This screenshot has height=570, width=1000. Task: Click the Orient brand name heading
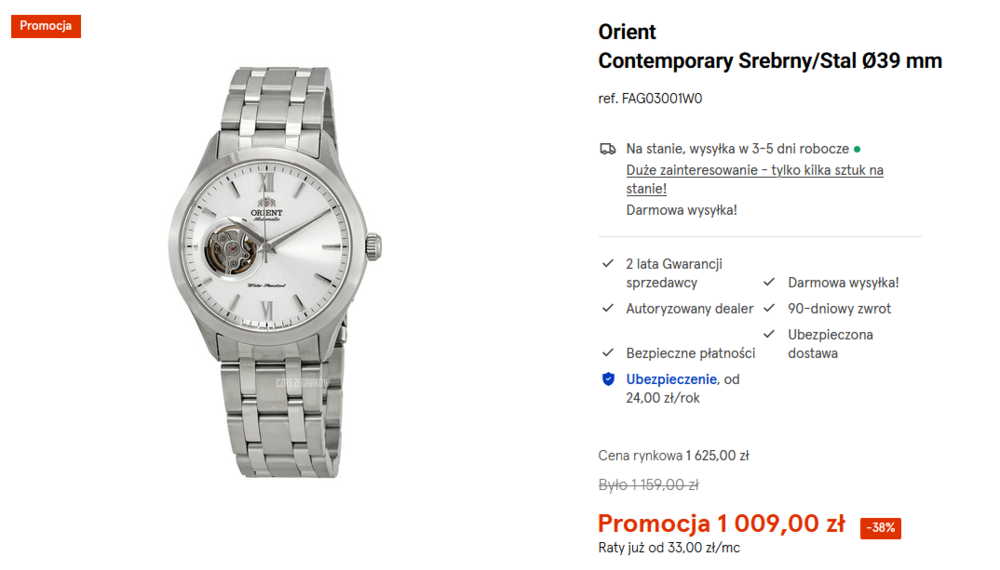pyautogui.click(x=627, y=32)
